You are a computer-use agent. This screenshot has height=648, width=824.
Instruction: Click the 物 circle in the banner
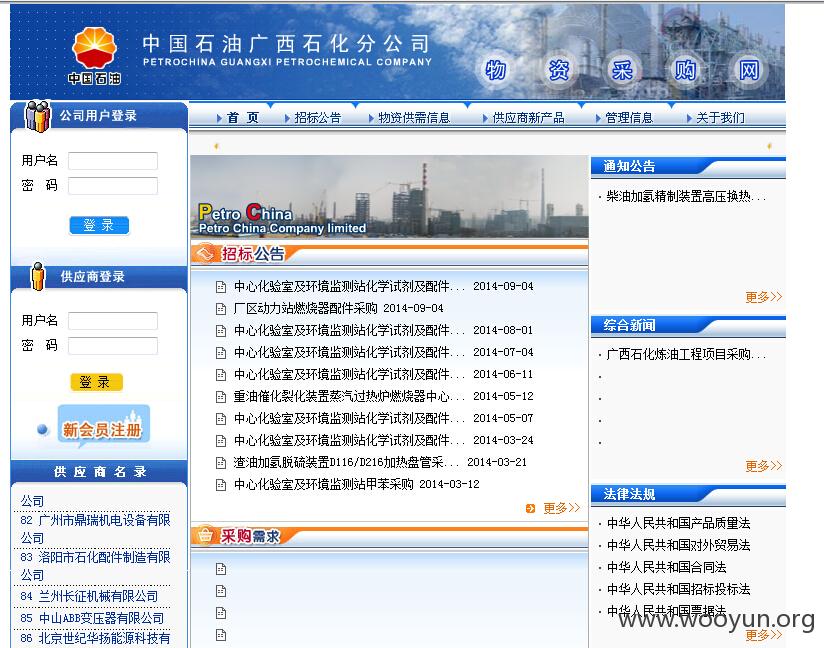pyautogui.click(x=495, y=70)
